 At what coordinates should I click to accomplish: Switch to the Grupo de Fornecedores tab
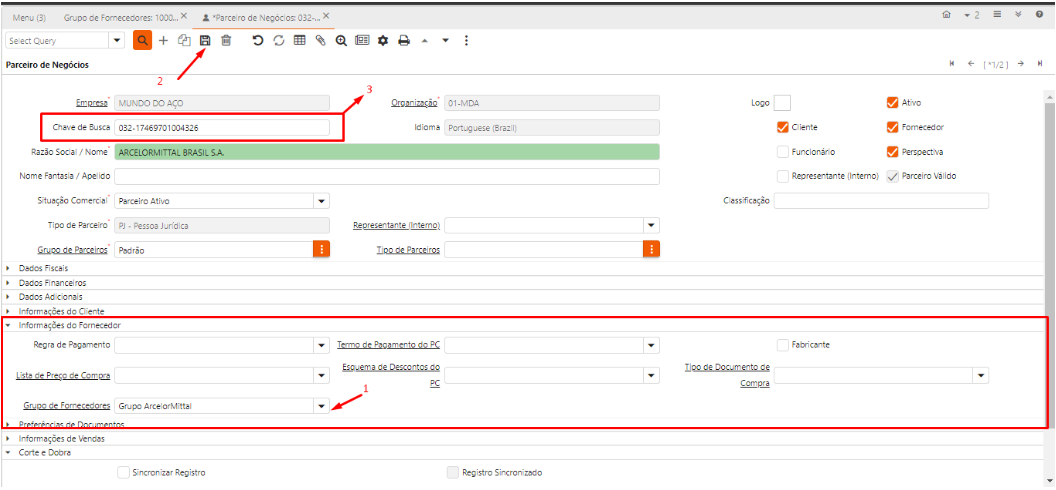point(121,16)
